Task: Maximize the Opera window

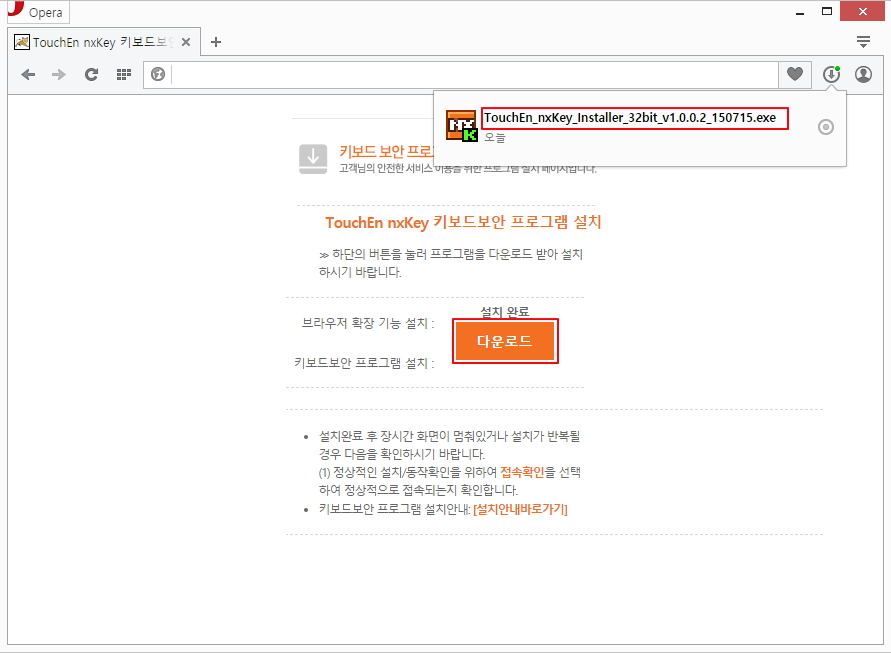Action: point(827,11)
